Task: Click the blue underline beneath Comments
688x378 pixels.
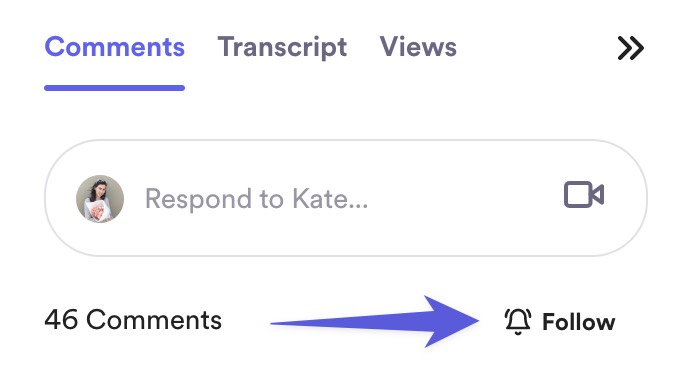Action: 115,88
